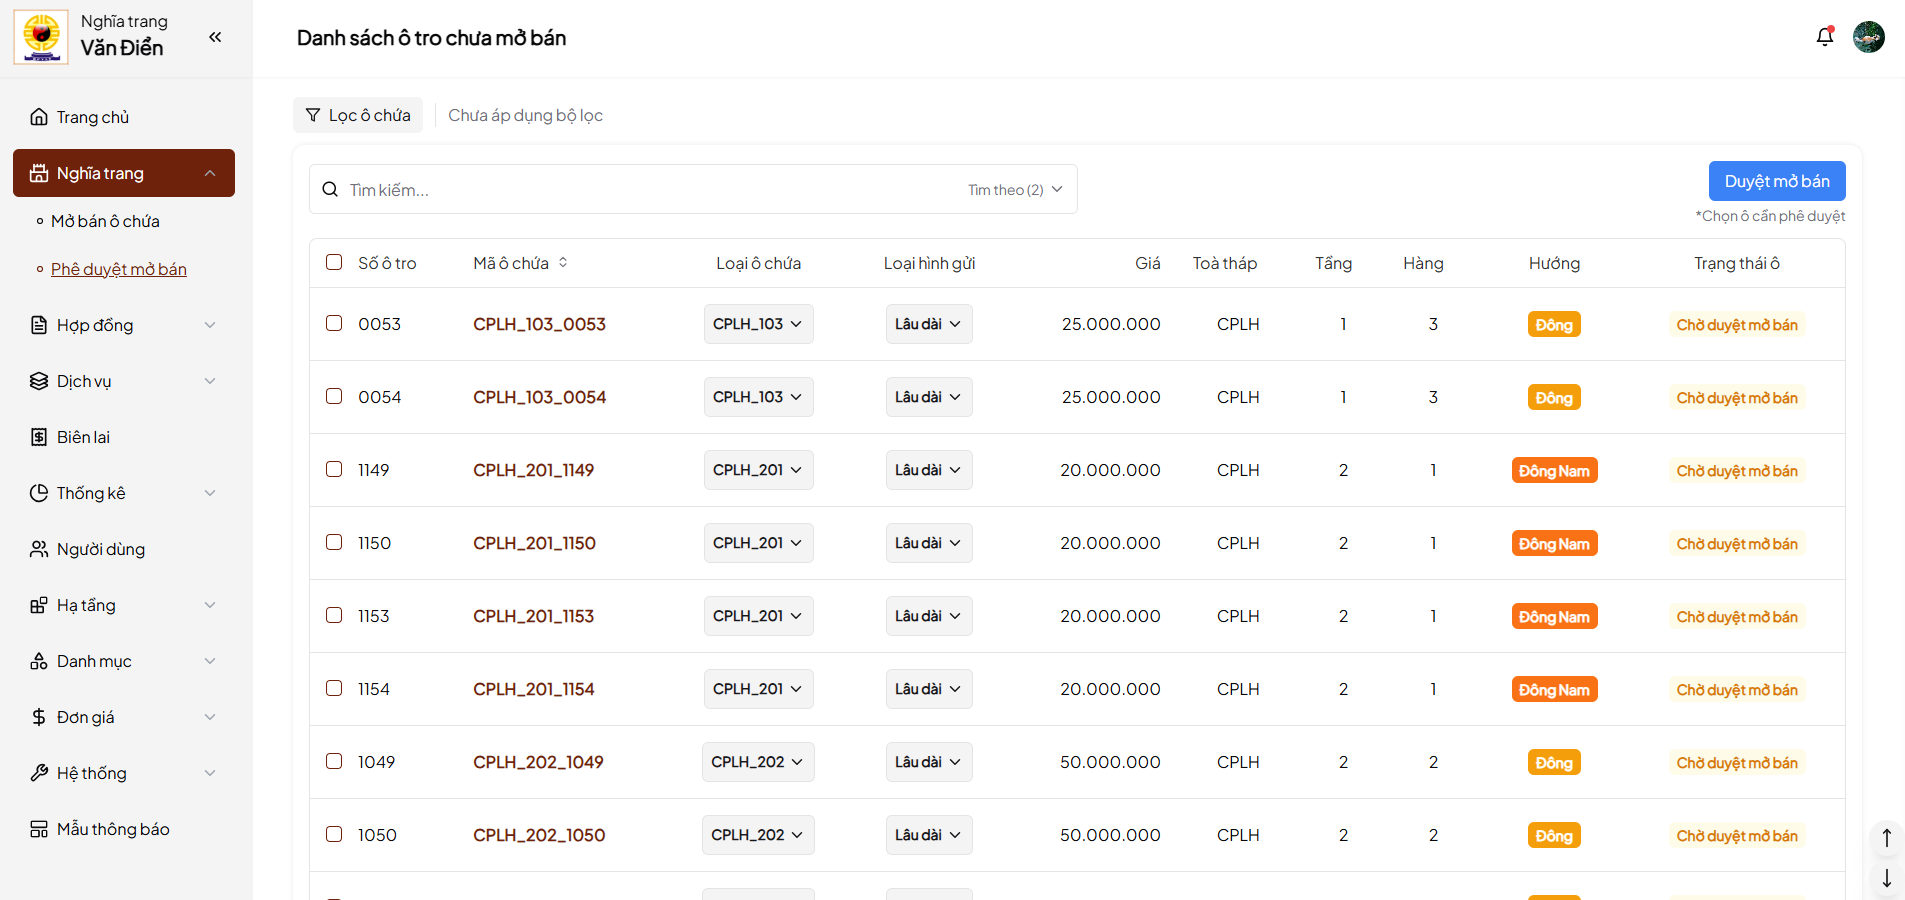Open the CPLH_202_1049 code link

coord(538,762)
